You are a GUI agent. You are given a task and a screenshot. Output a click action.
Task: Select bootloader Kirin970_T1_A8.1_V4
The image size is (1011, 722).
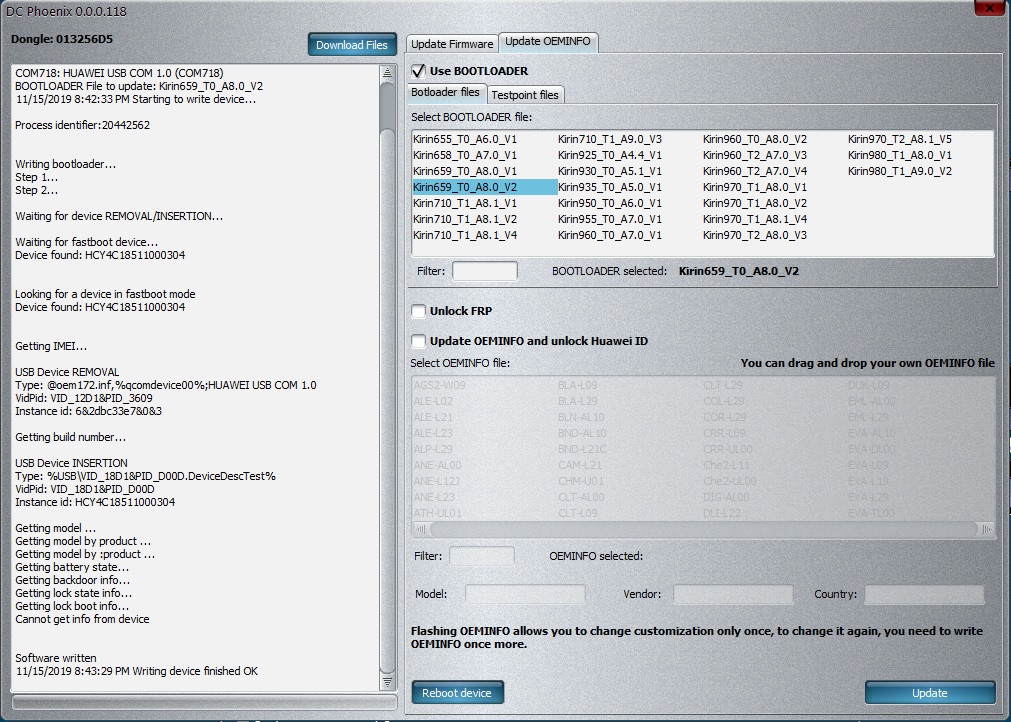tap(755, 219)
